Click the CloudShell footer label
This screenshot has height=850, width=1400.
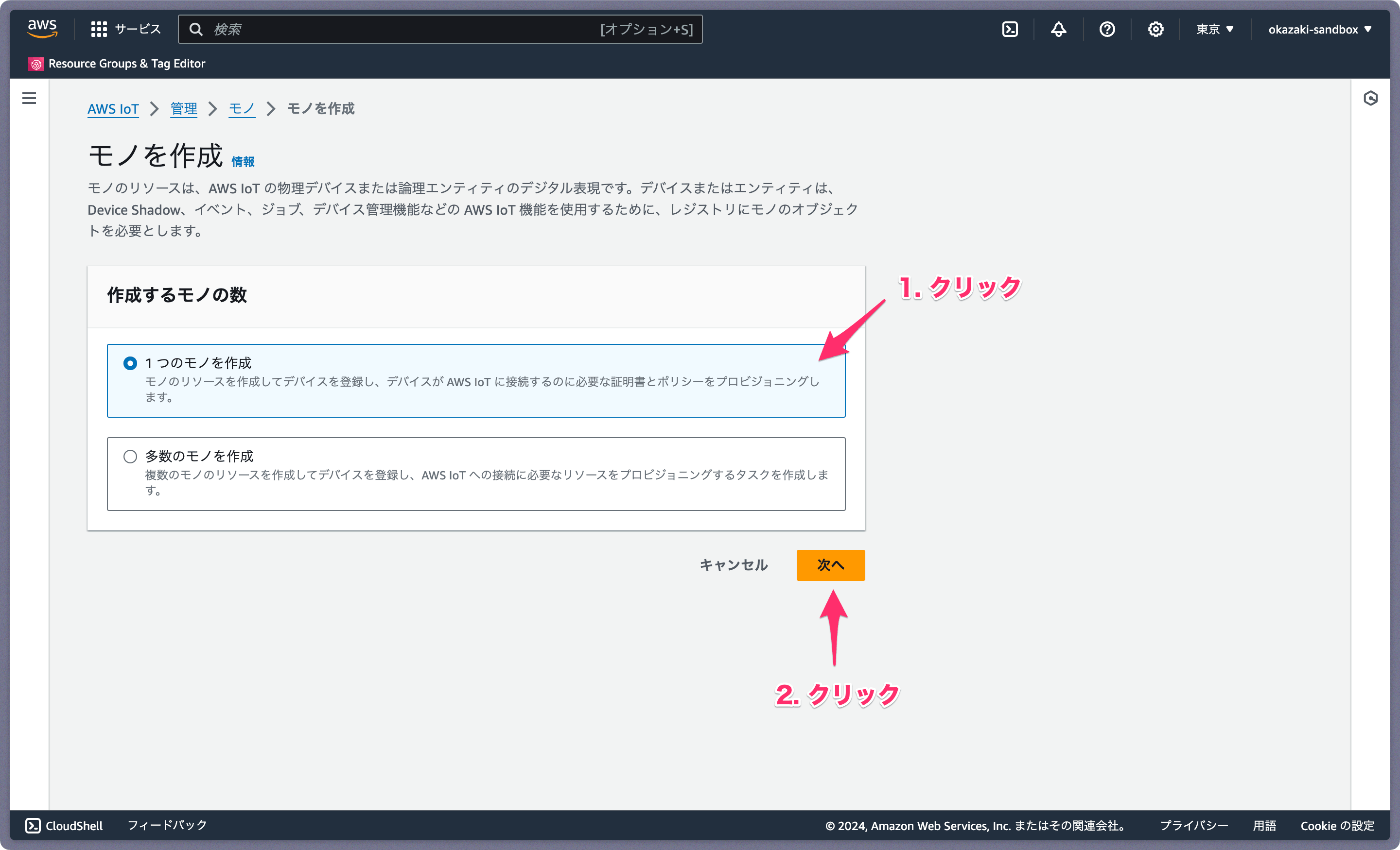coord(74,825)
